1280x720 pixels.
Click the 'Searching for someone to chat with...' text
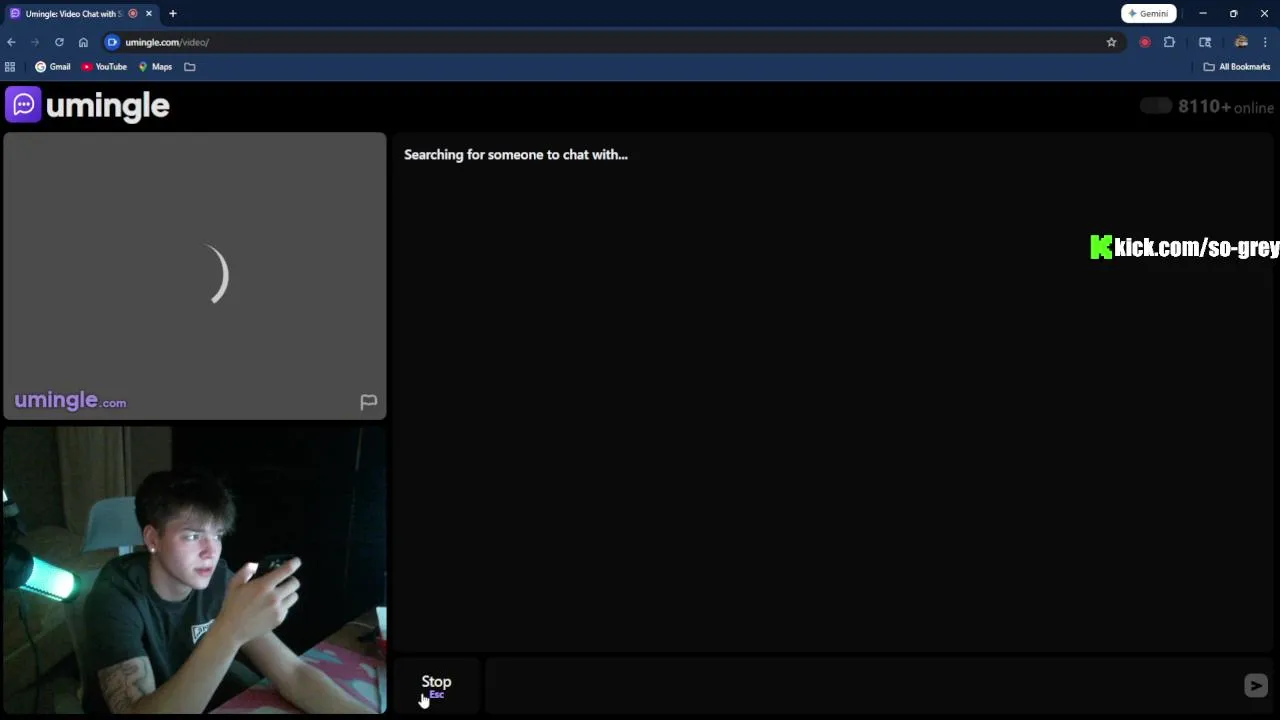pos(516,155)
